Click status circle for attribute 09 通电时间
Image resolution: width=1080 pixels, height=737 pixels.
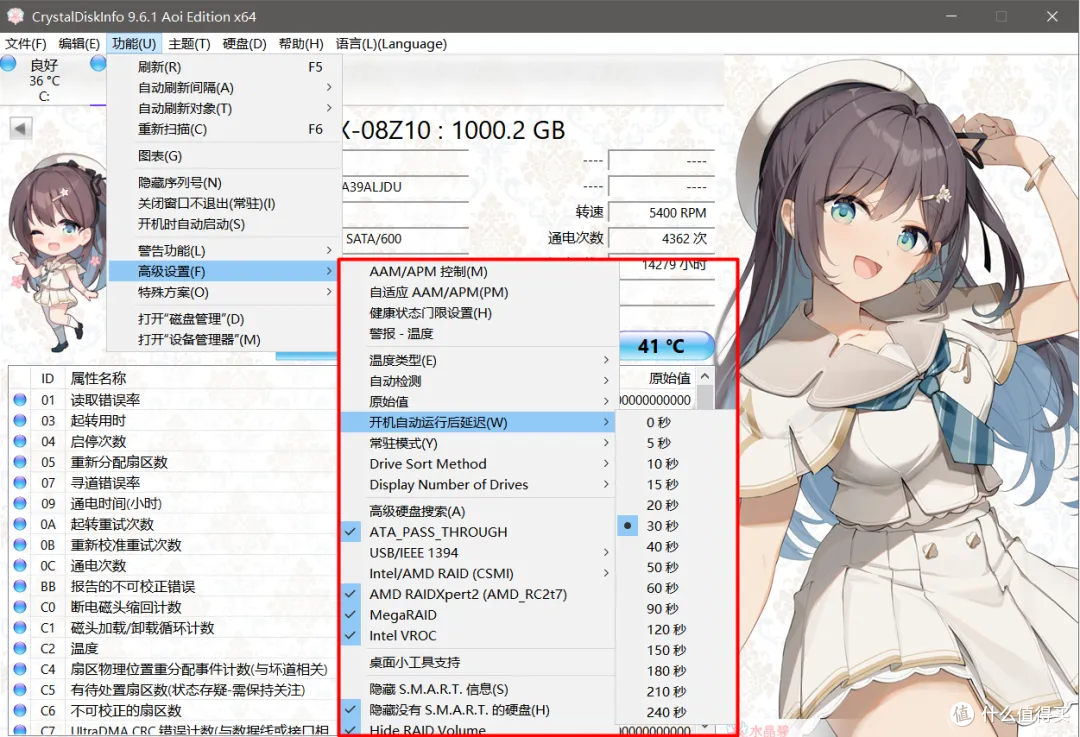coord(20,504)
